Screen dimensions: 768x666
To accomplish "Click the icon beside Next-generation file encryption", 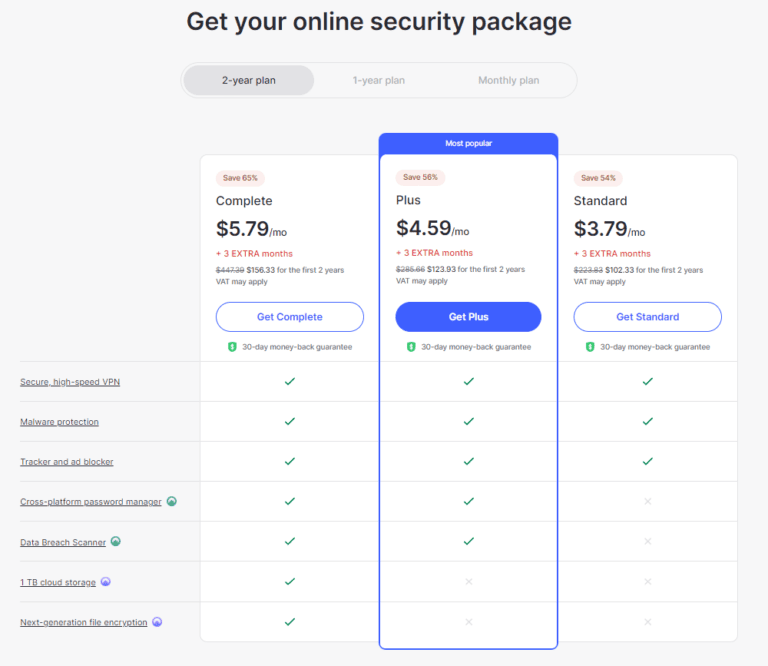I will pos(157,621).
